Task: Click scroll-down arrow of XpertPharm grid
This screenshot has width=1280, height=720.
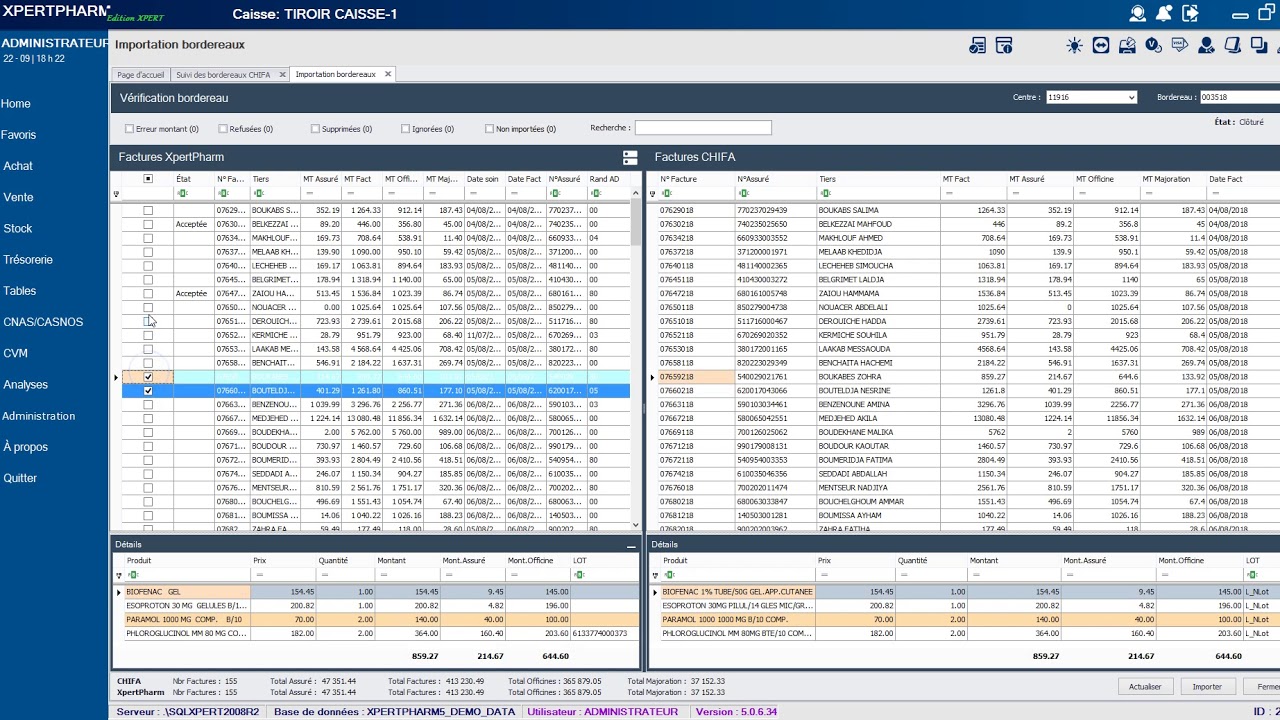Action: click(636, 525)
